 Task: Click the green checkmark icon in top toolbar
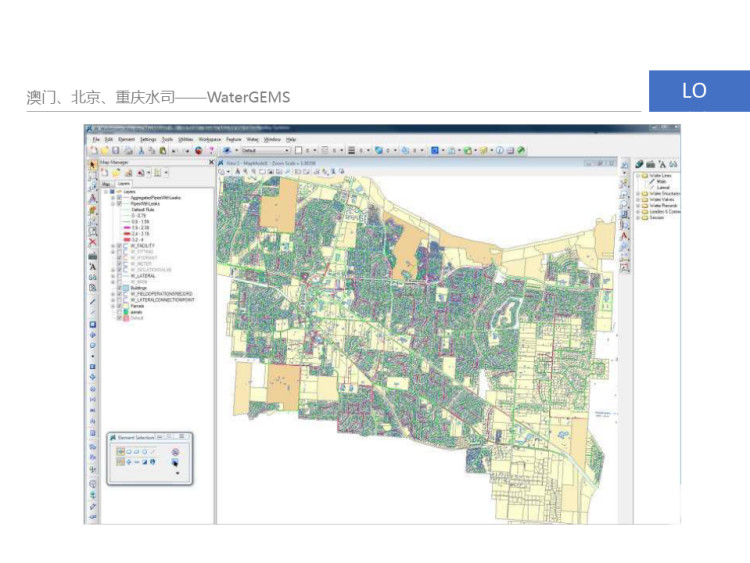click(x=521, y=151)
